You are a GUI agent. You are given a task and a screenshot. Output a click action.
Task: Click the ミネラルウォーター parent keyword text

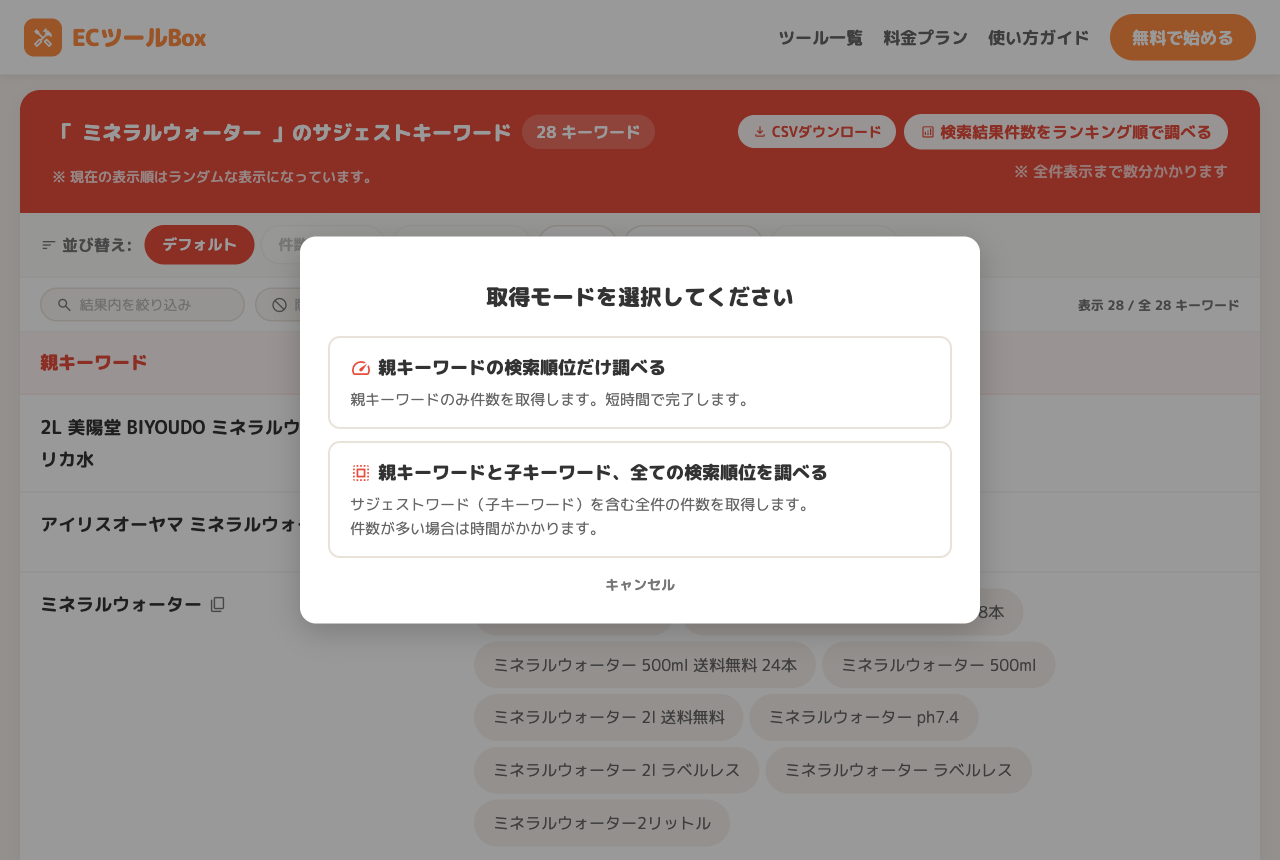[121, 604]
